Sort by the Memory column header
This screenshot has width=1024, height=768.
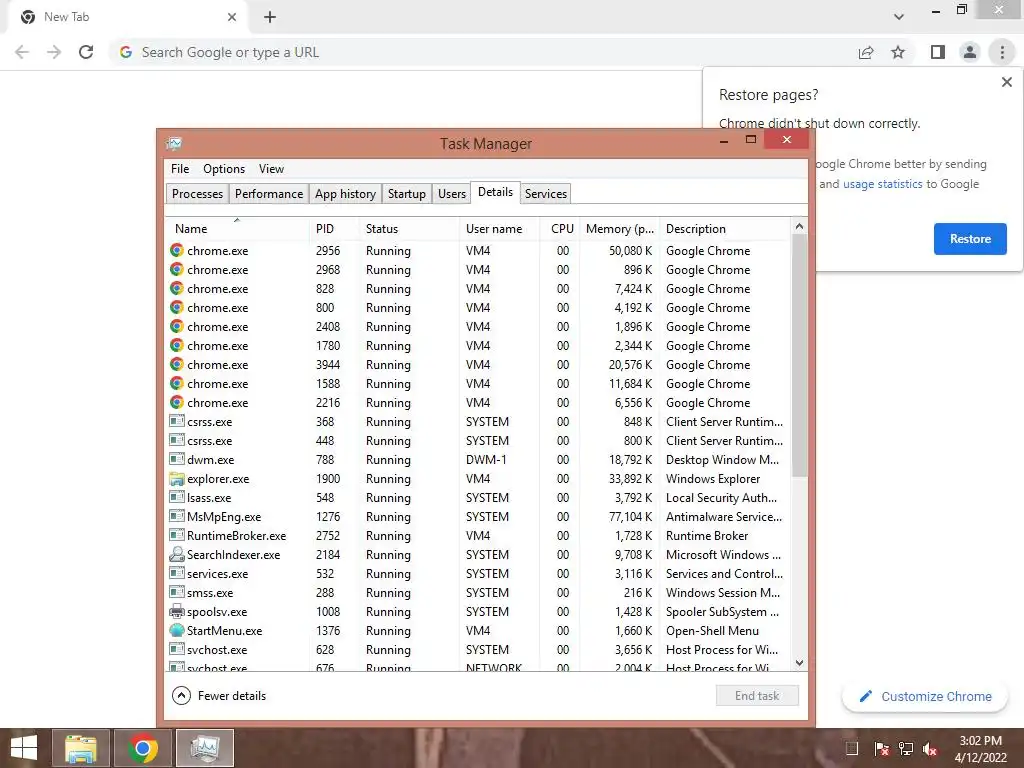pyautogui.click(x=620, y=229)
